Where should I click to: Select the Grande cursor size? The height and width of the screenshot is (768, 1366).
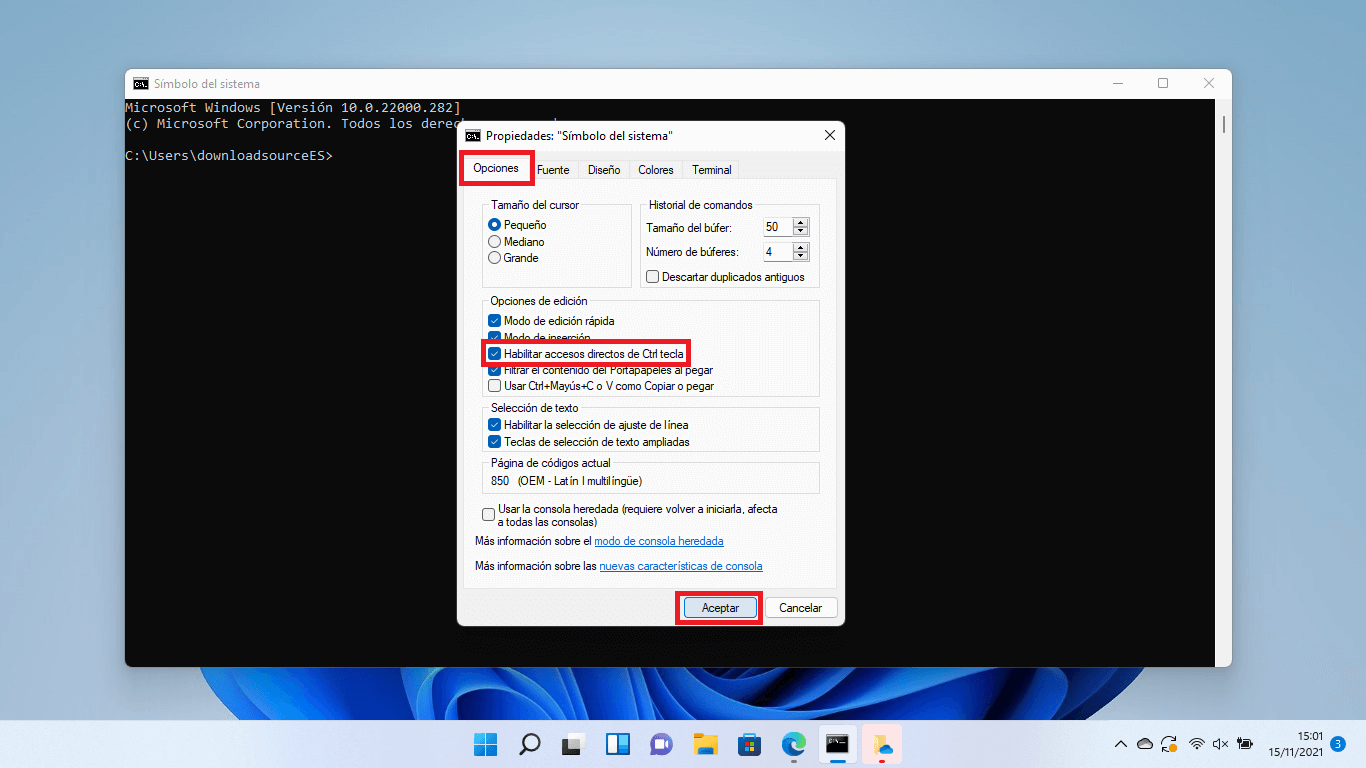(x=494, y=258)
